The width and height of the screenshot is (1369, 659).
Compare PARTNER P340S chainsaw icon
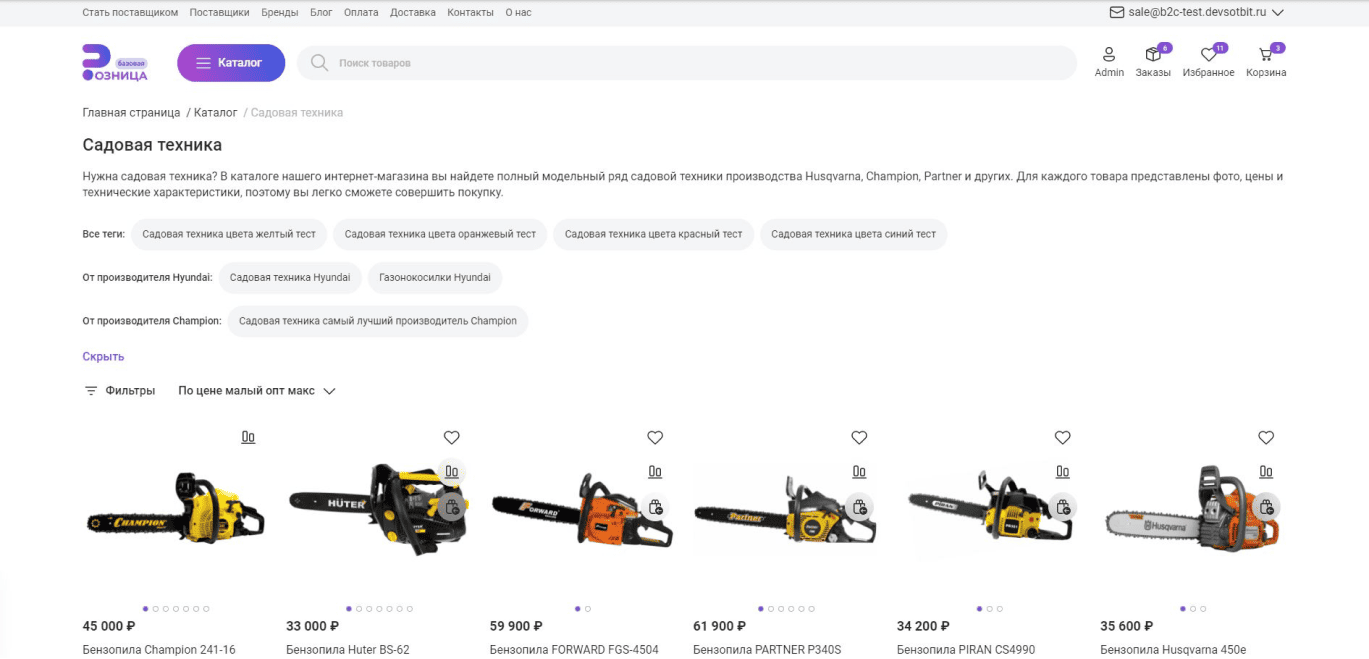pos(859,471)
